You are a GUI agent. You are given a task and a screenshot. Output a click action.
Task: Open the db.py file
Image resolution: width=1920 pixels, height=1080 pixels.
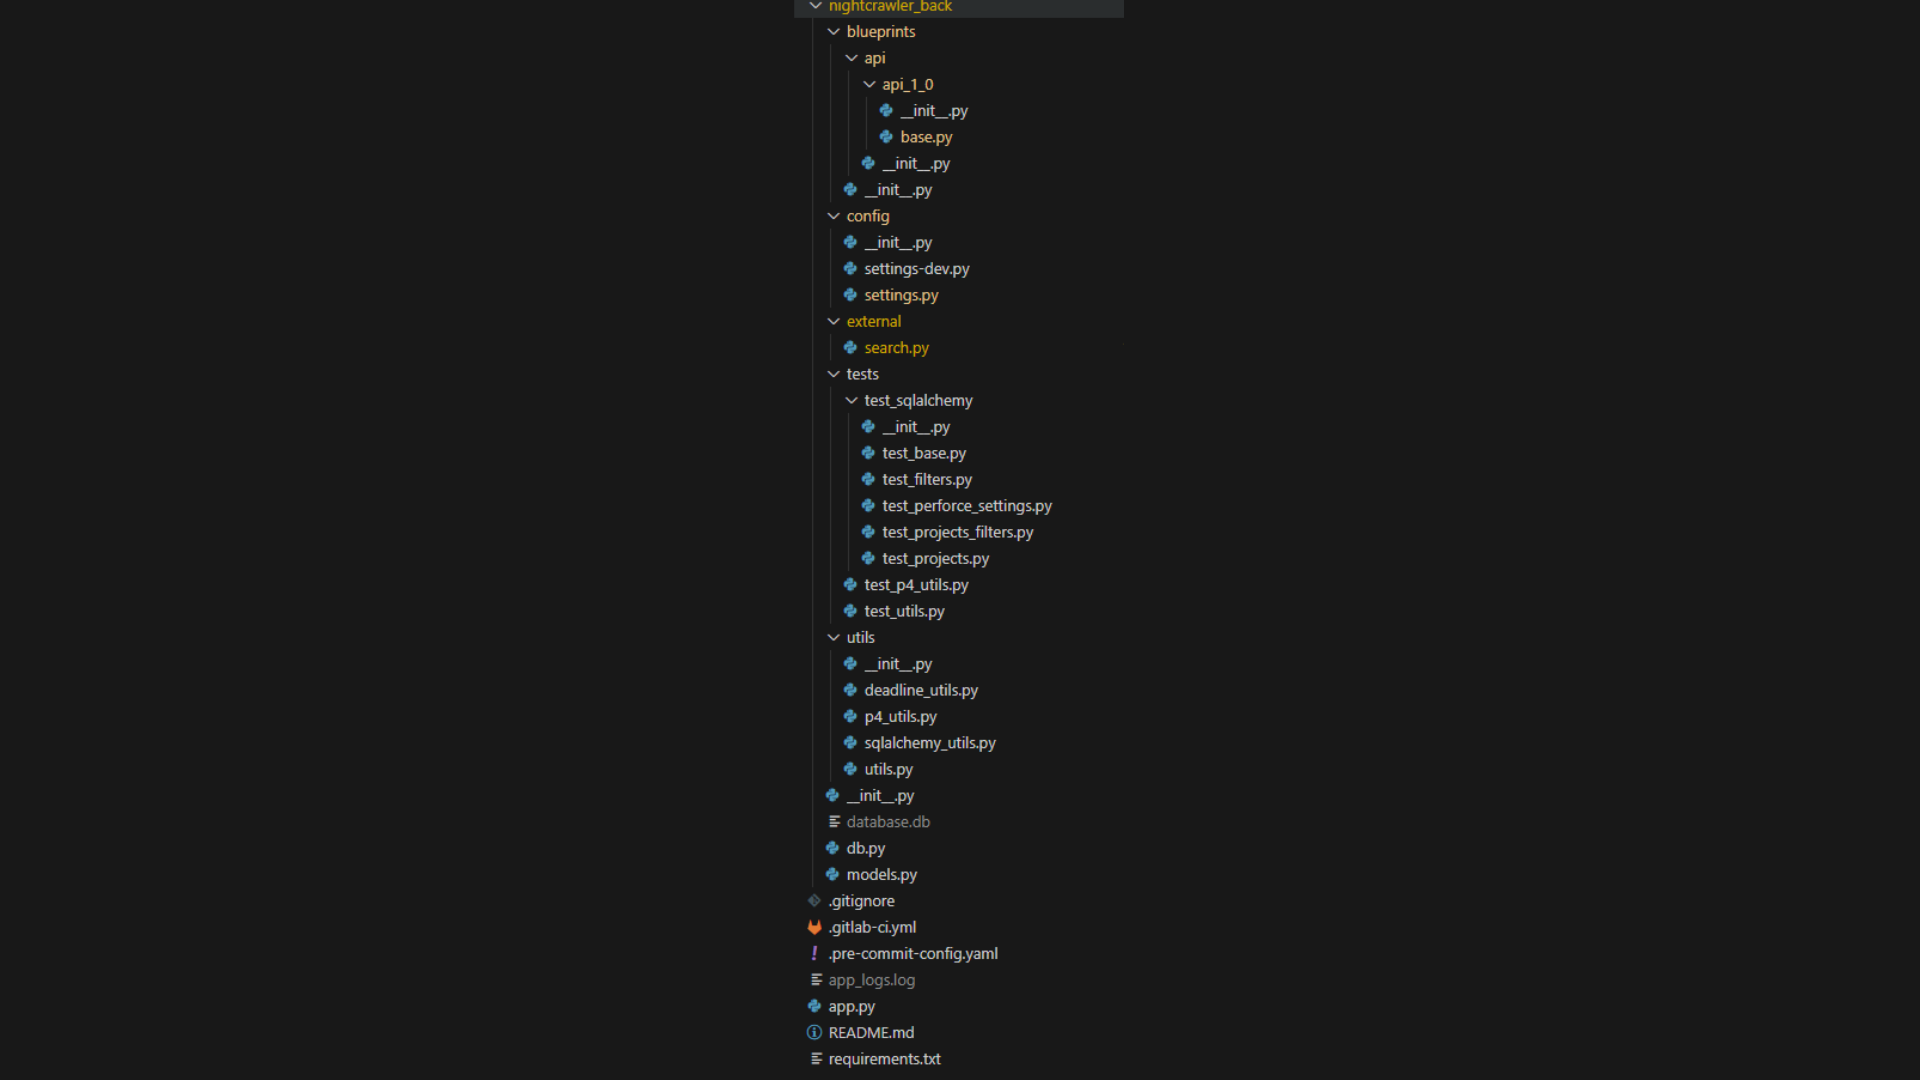point(866,847)
